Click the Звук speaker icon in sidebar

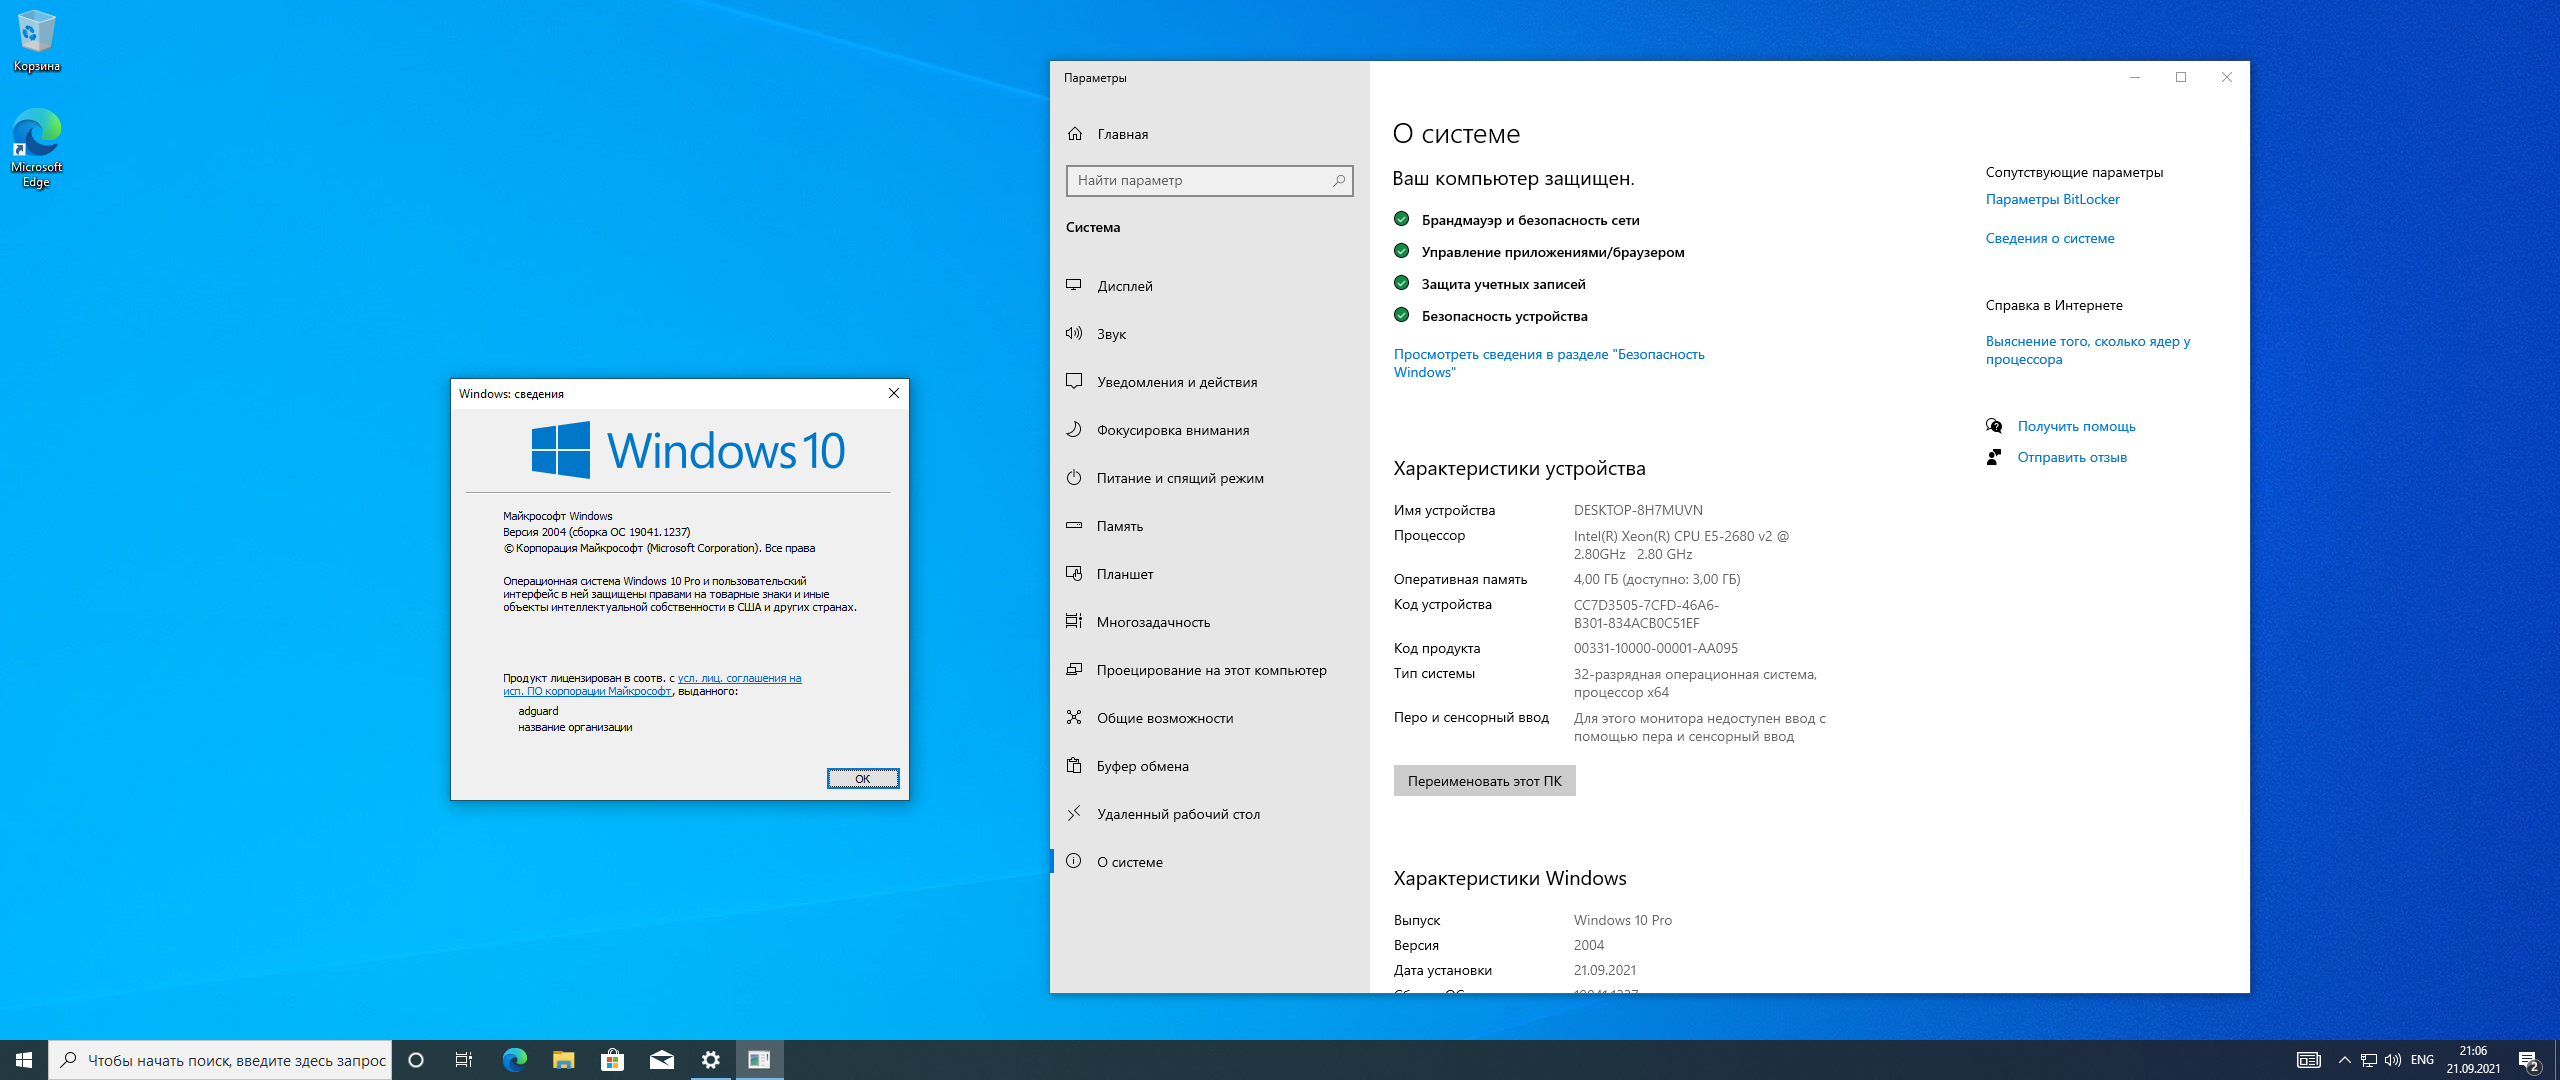(x=1074, y=333)
